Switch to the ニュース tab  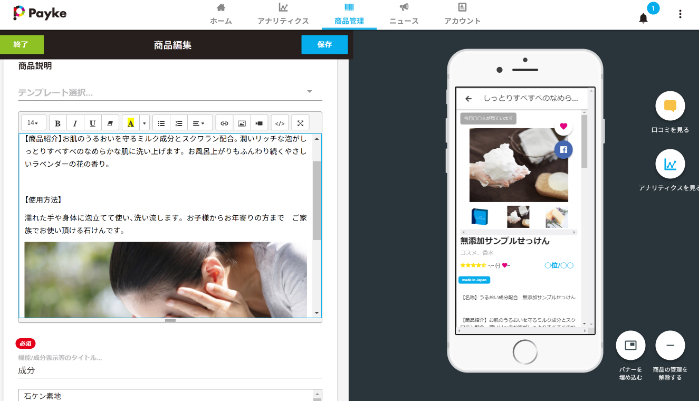(x=404, y=13)
